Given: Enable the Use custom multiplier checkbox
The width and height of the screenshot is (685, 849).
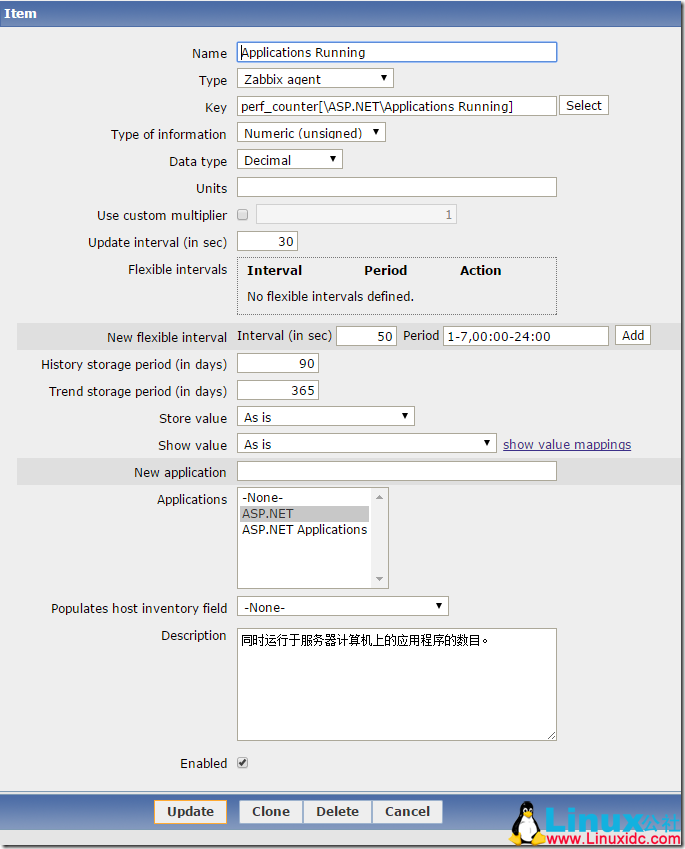Looking at the screenshot, I should [x=240, y=215].
